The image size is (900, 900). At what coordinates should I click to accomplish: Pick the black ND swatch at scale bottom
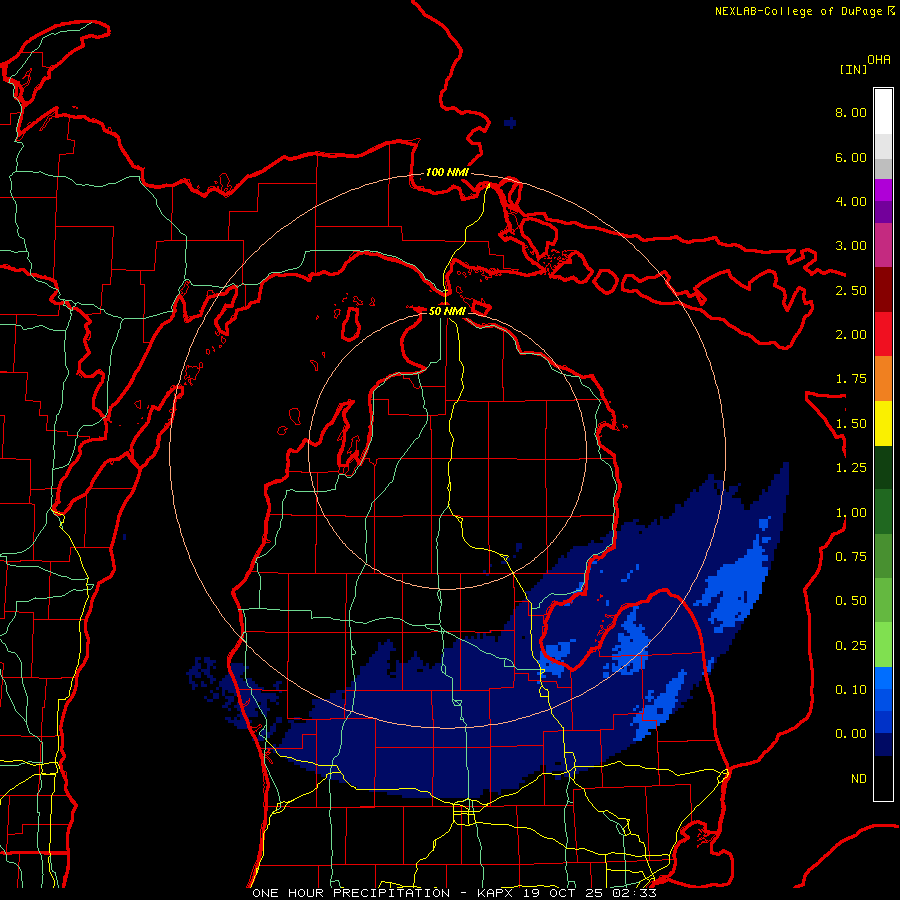coord(883,778)
